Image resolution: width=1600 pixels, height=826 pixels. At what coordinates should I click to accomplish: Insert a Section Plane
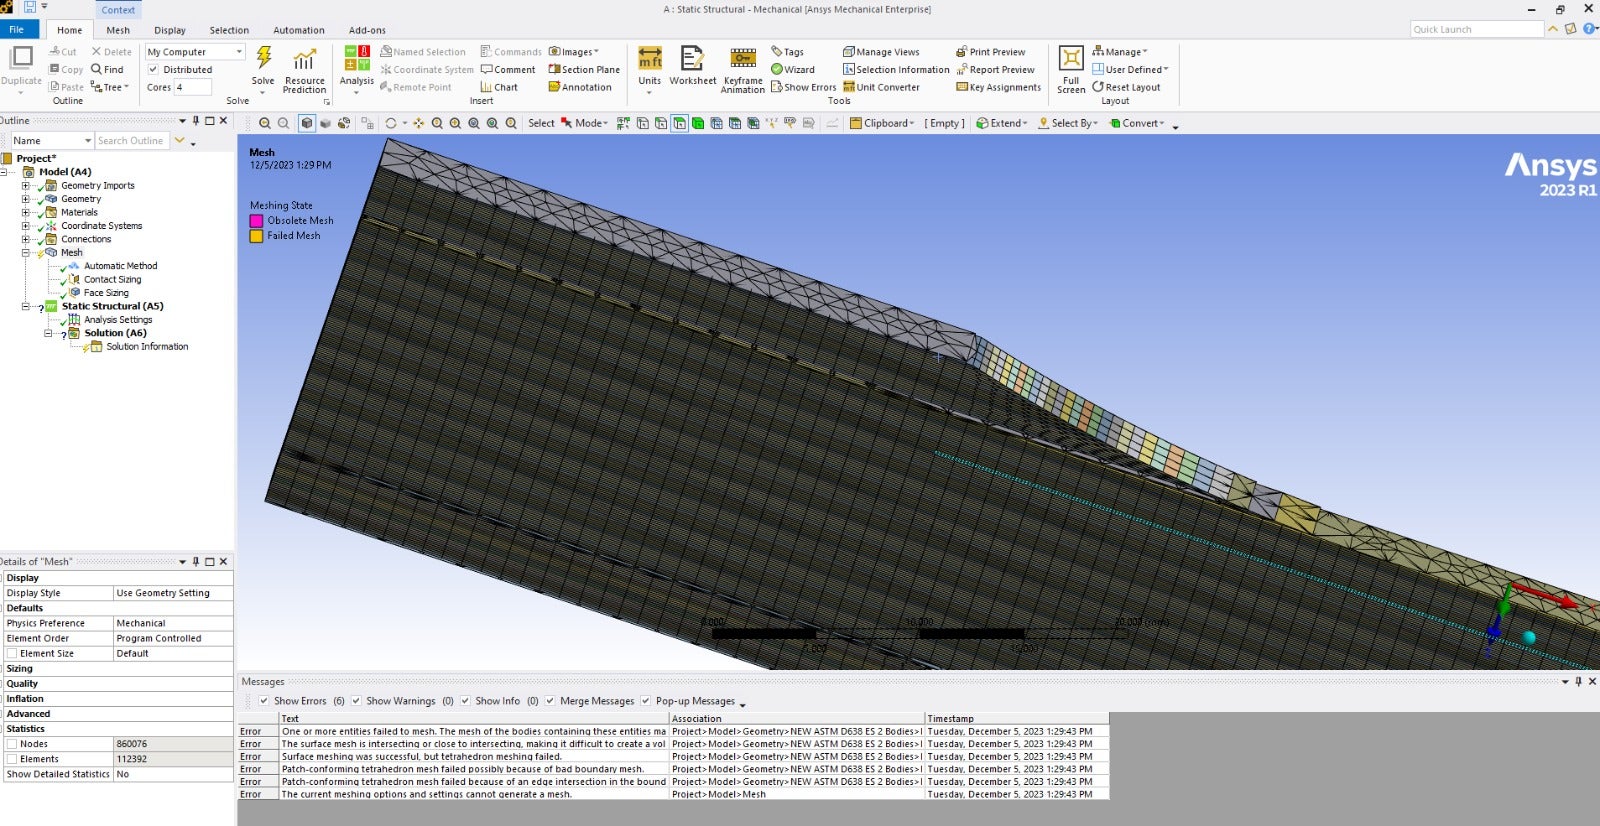tap(584, 69)
